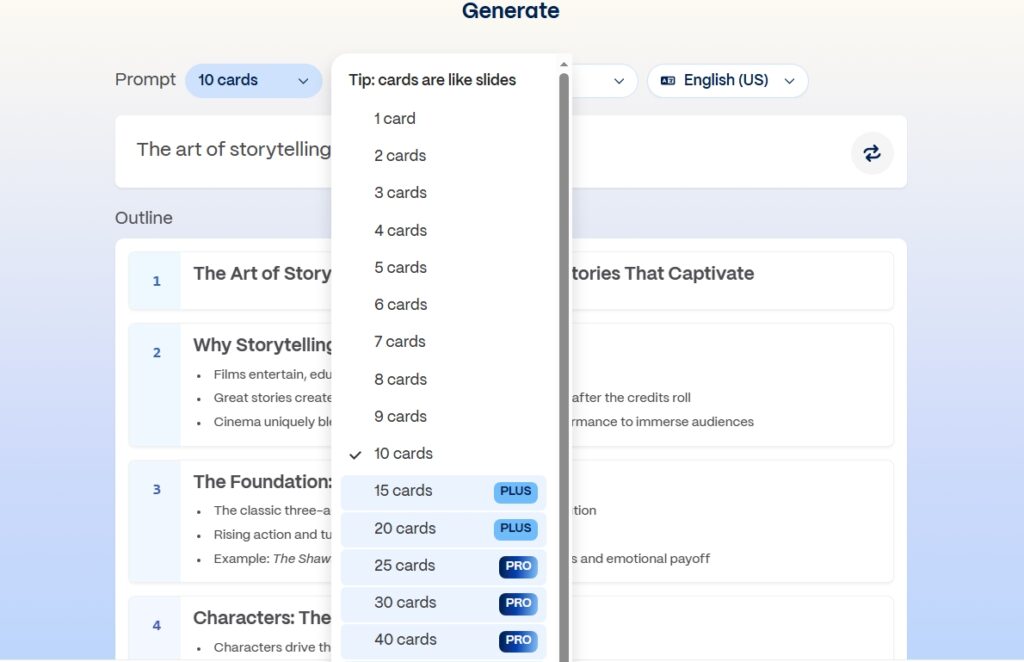Select the 3 cards option
The height and width of the screenshot is (662, 1024).
pos(400,193)
